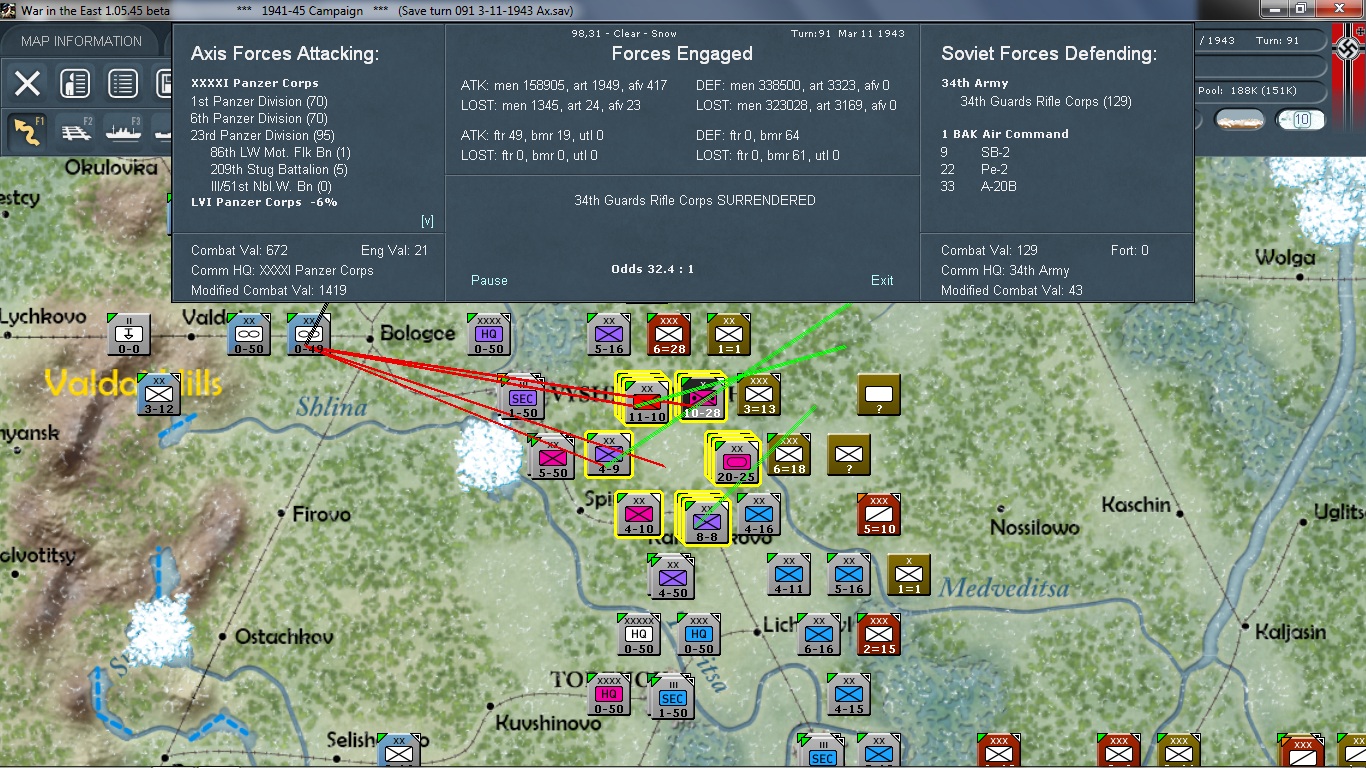The width and height of the screenshot is (1366, 768).
Task: Select the blue 4-15 infantry counter
Action: (849, 693)
